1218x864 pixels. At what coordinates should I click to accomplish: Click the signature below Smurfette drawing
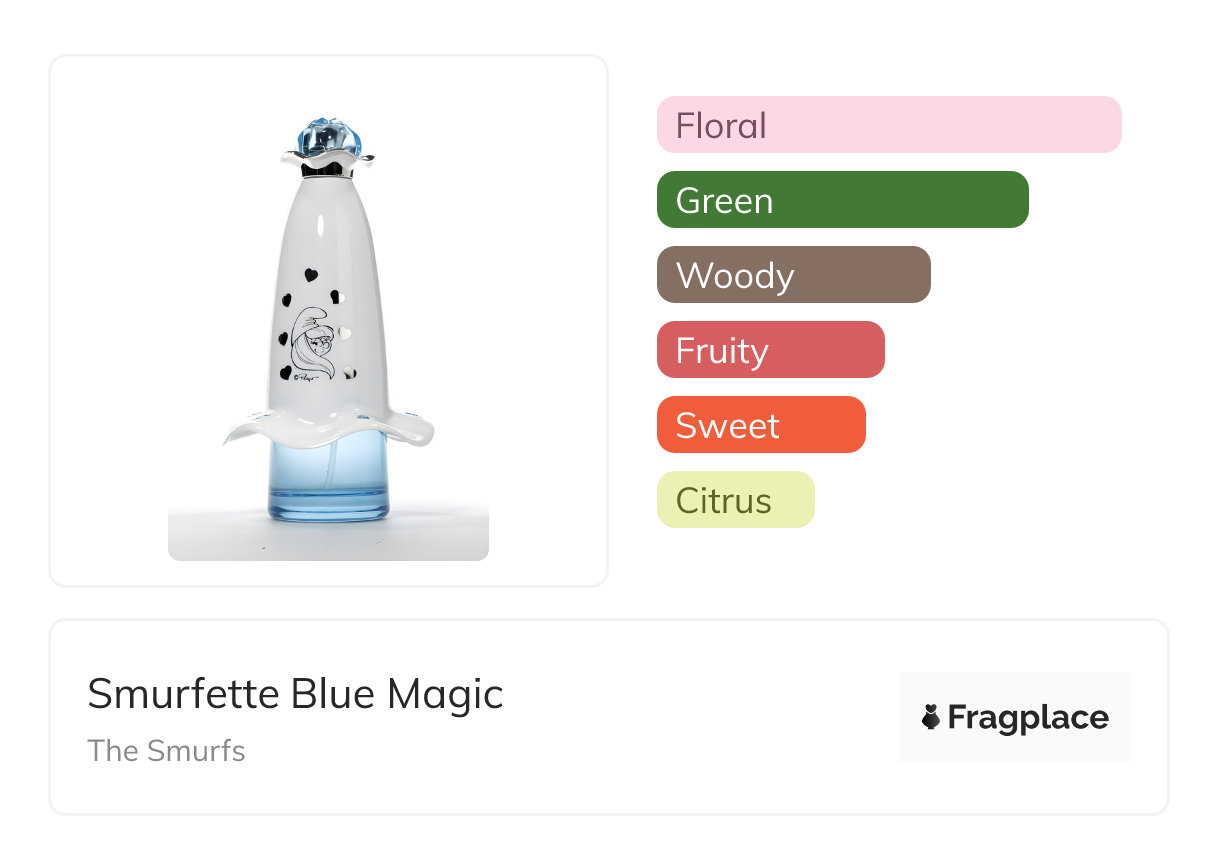[308, 378]
